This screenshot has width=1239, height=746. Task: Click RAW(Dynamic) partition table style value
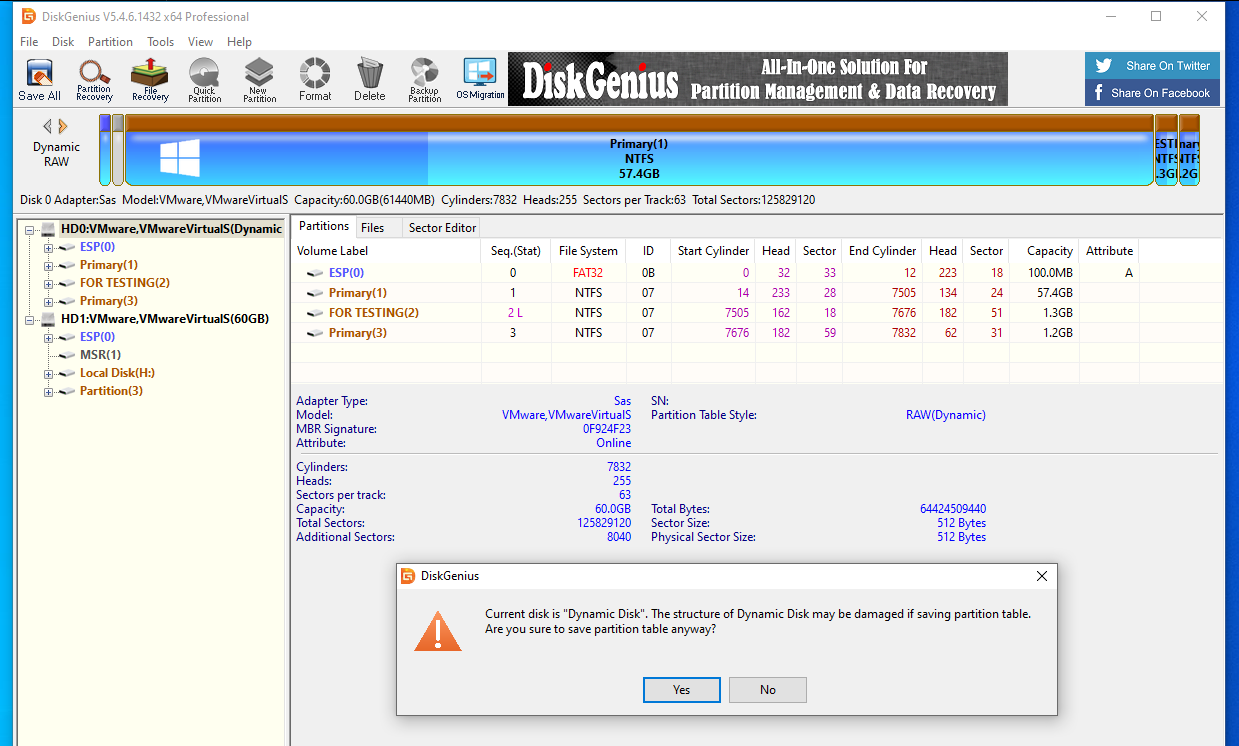pos(945,415)
